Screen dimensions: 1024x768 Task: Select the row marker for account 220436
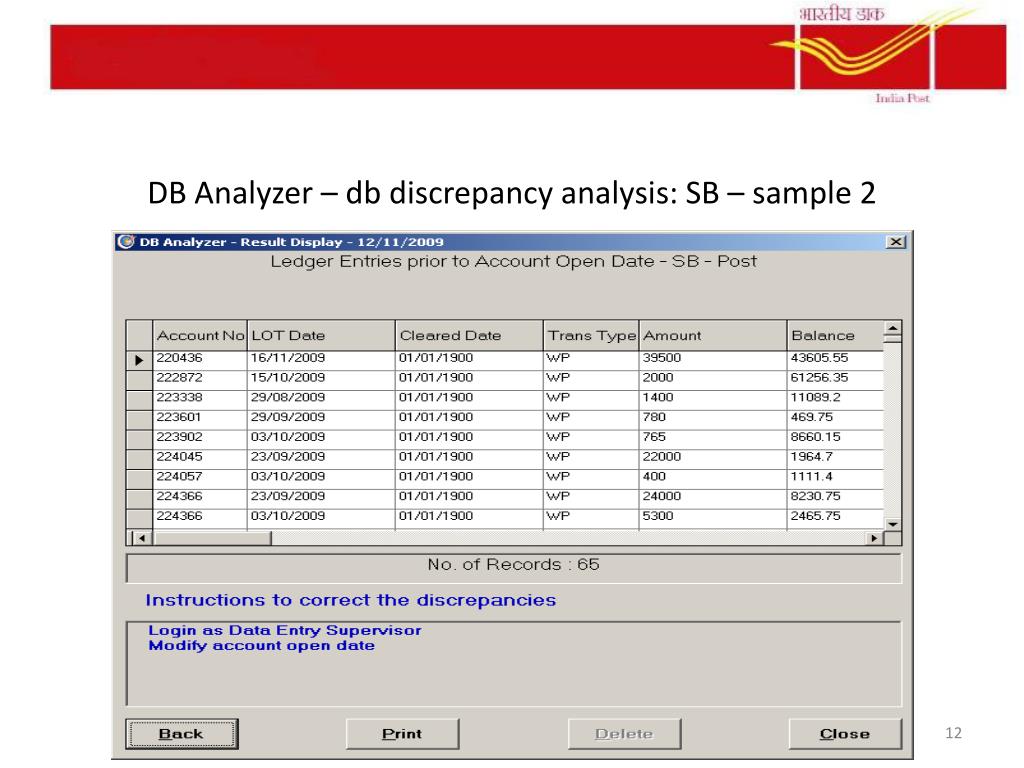pos(139,360)
